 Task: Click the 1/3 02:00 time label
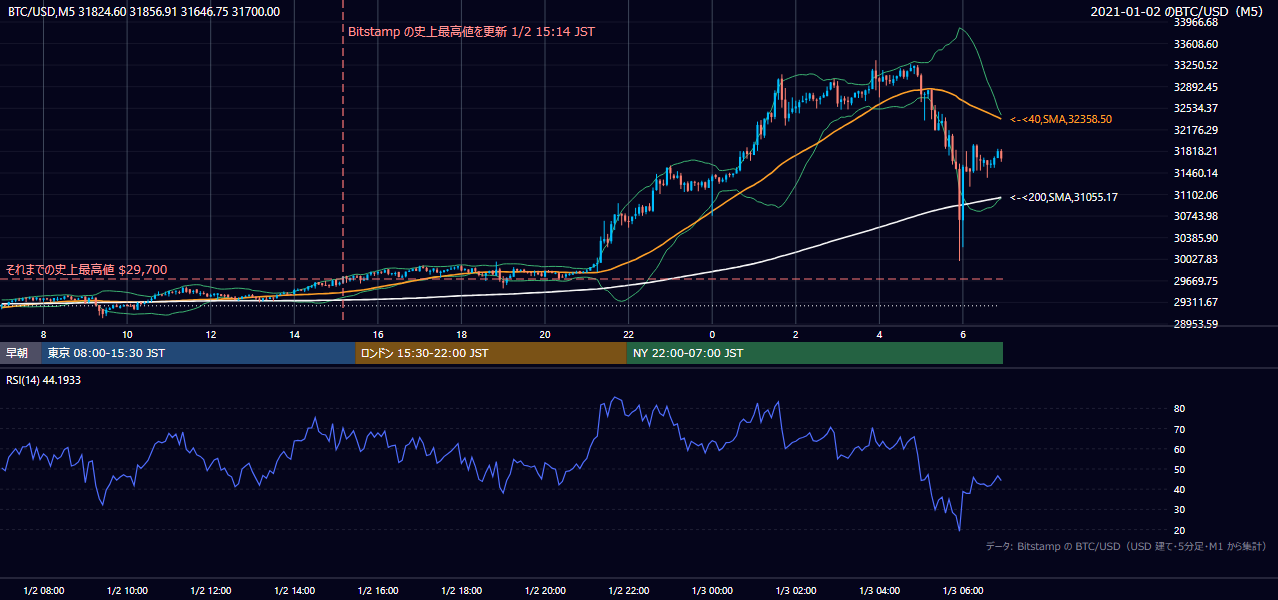click(796, 590)
